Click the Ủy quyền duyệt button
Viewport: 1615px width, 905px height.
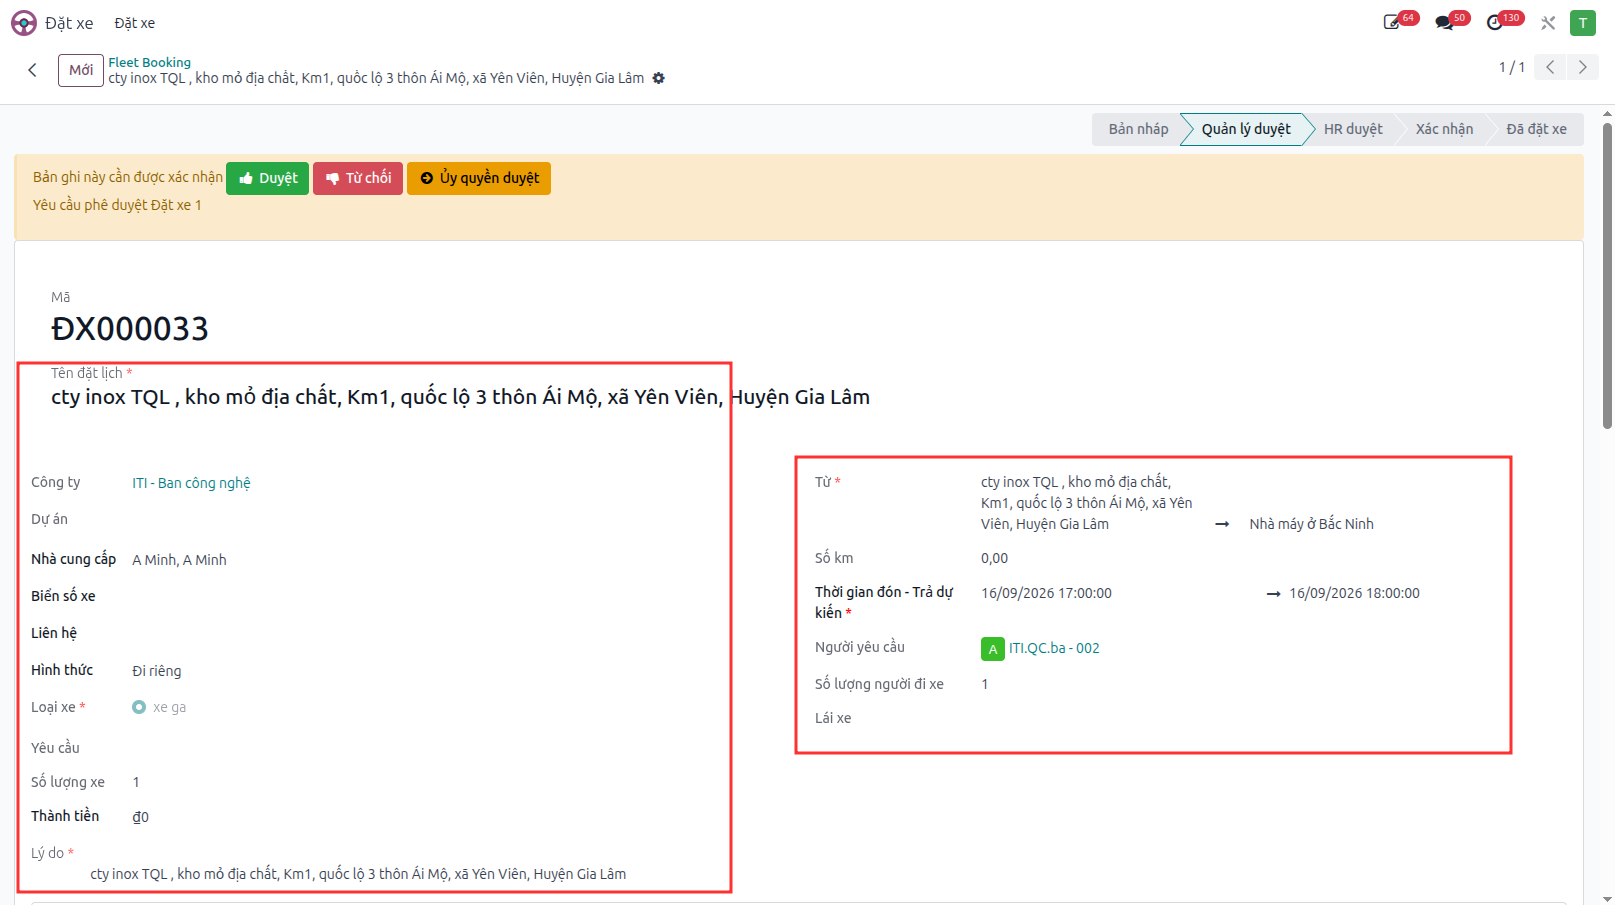tap(479, 178)
